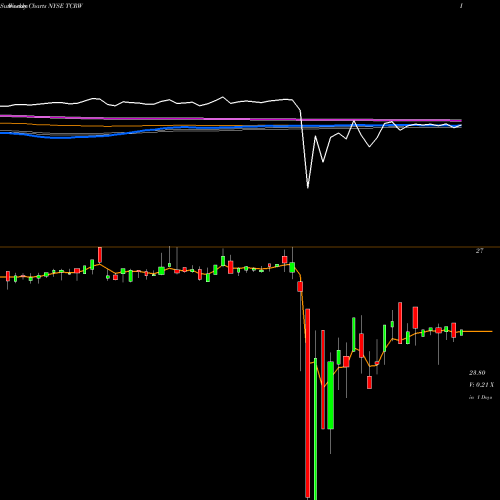Click the V: 0.21 volume readout
The height and width of the screenshot is (500, 500).
481,385
